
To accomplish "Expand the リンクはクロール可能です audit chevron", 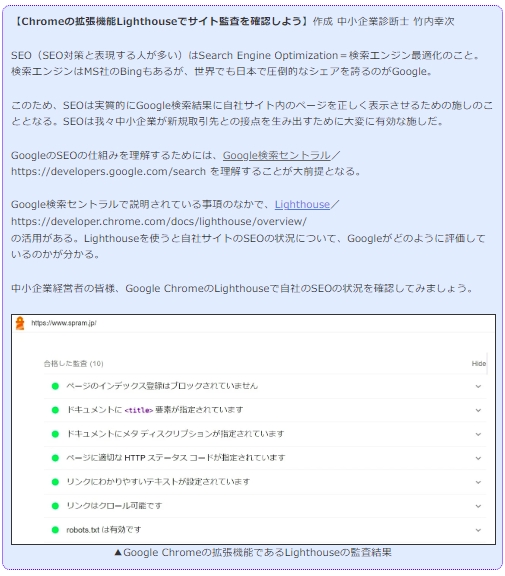I will (x=478, y=506).
